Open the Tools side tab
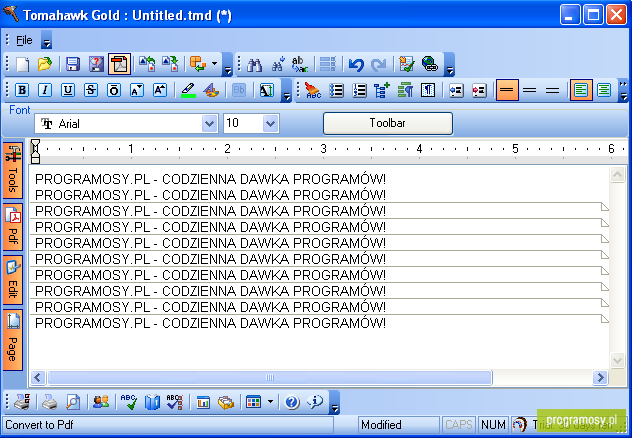 pyautogui.click(x=12, y=171)
